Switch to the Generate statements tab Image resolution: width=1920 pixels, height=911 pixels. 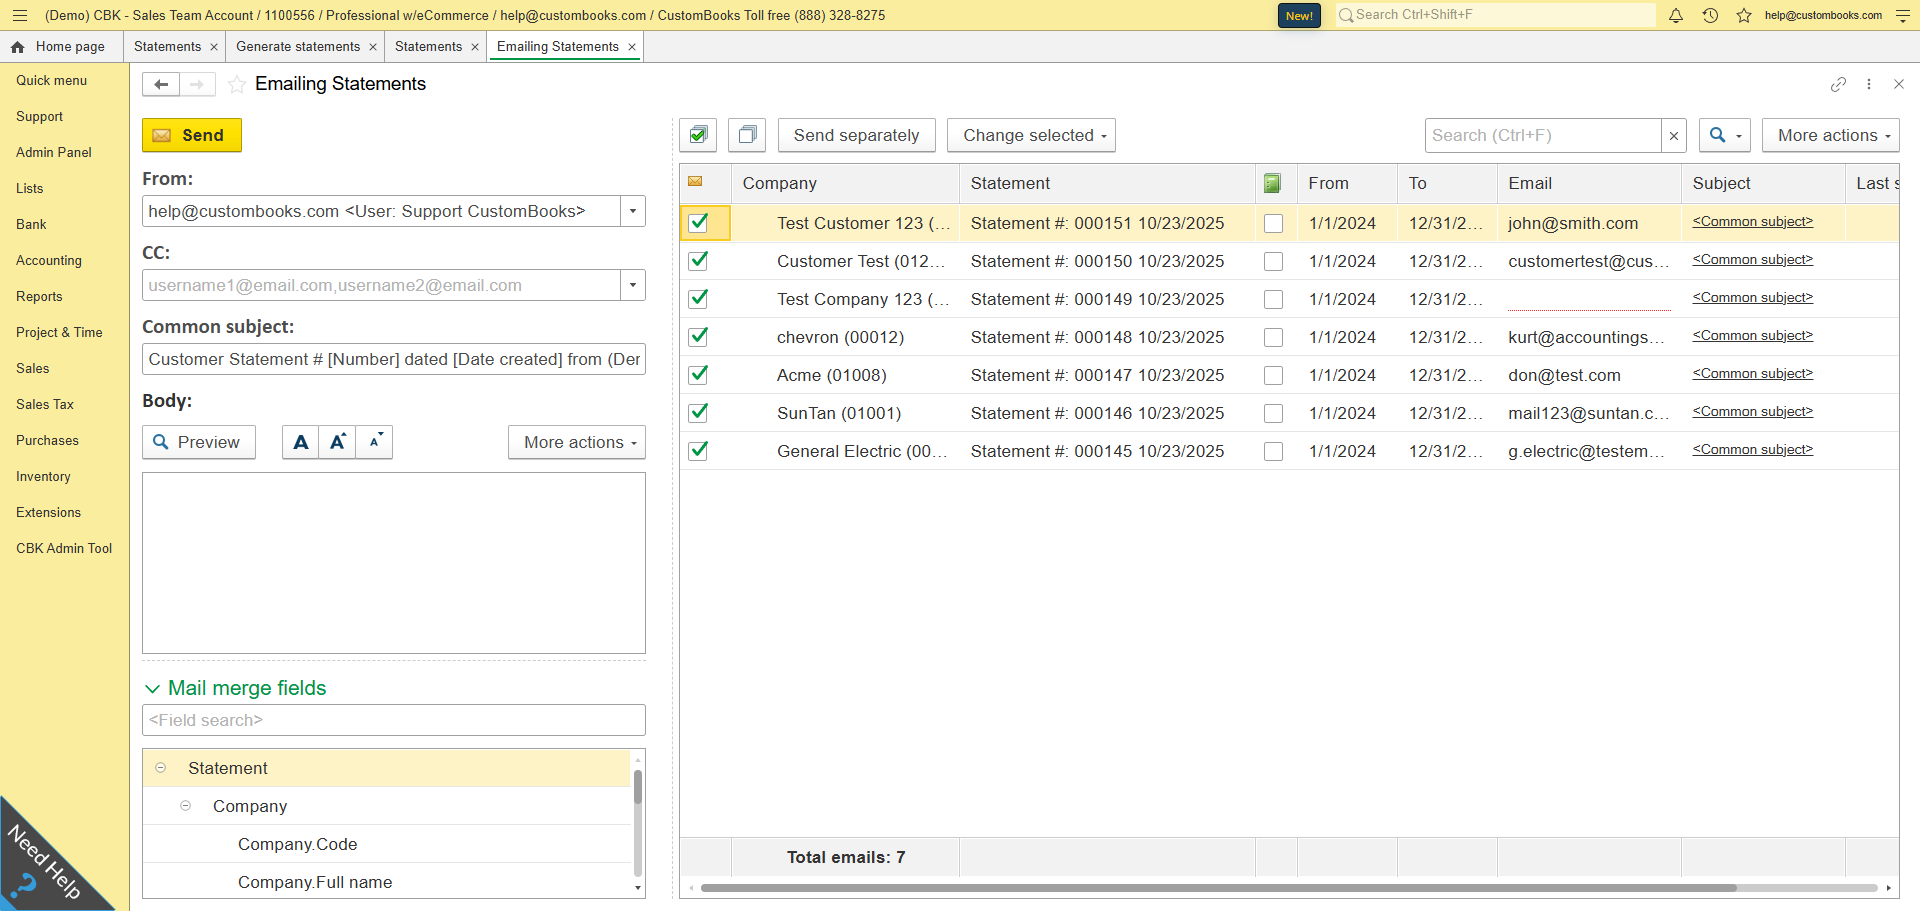298,47
